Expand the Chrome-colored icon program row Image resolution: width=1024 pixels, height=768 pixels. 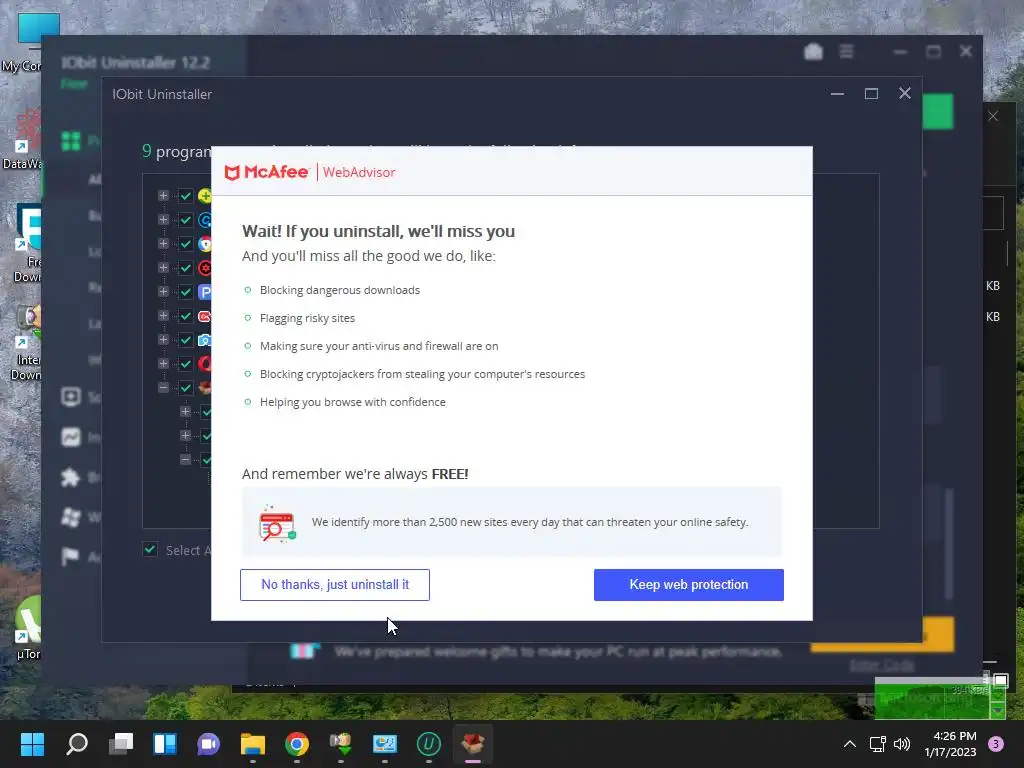click(x=163, y=244)
